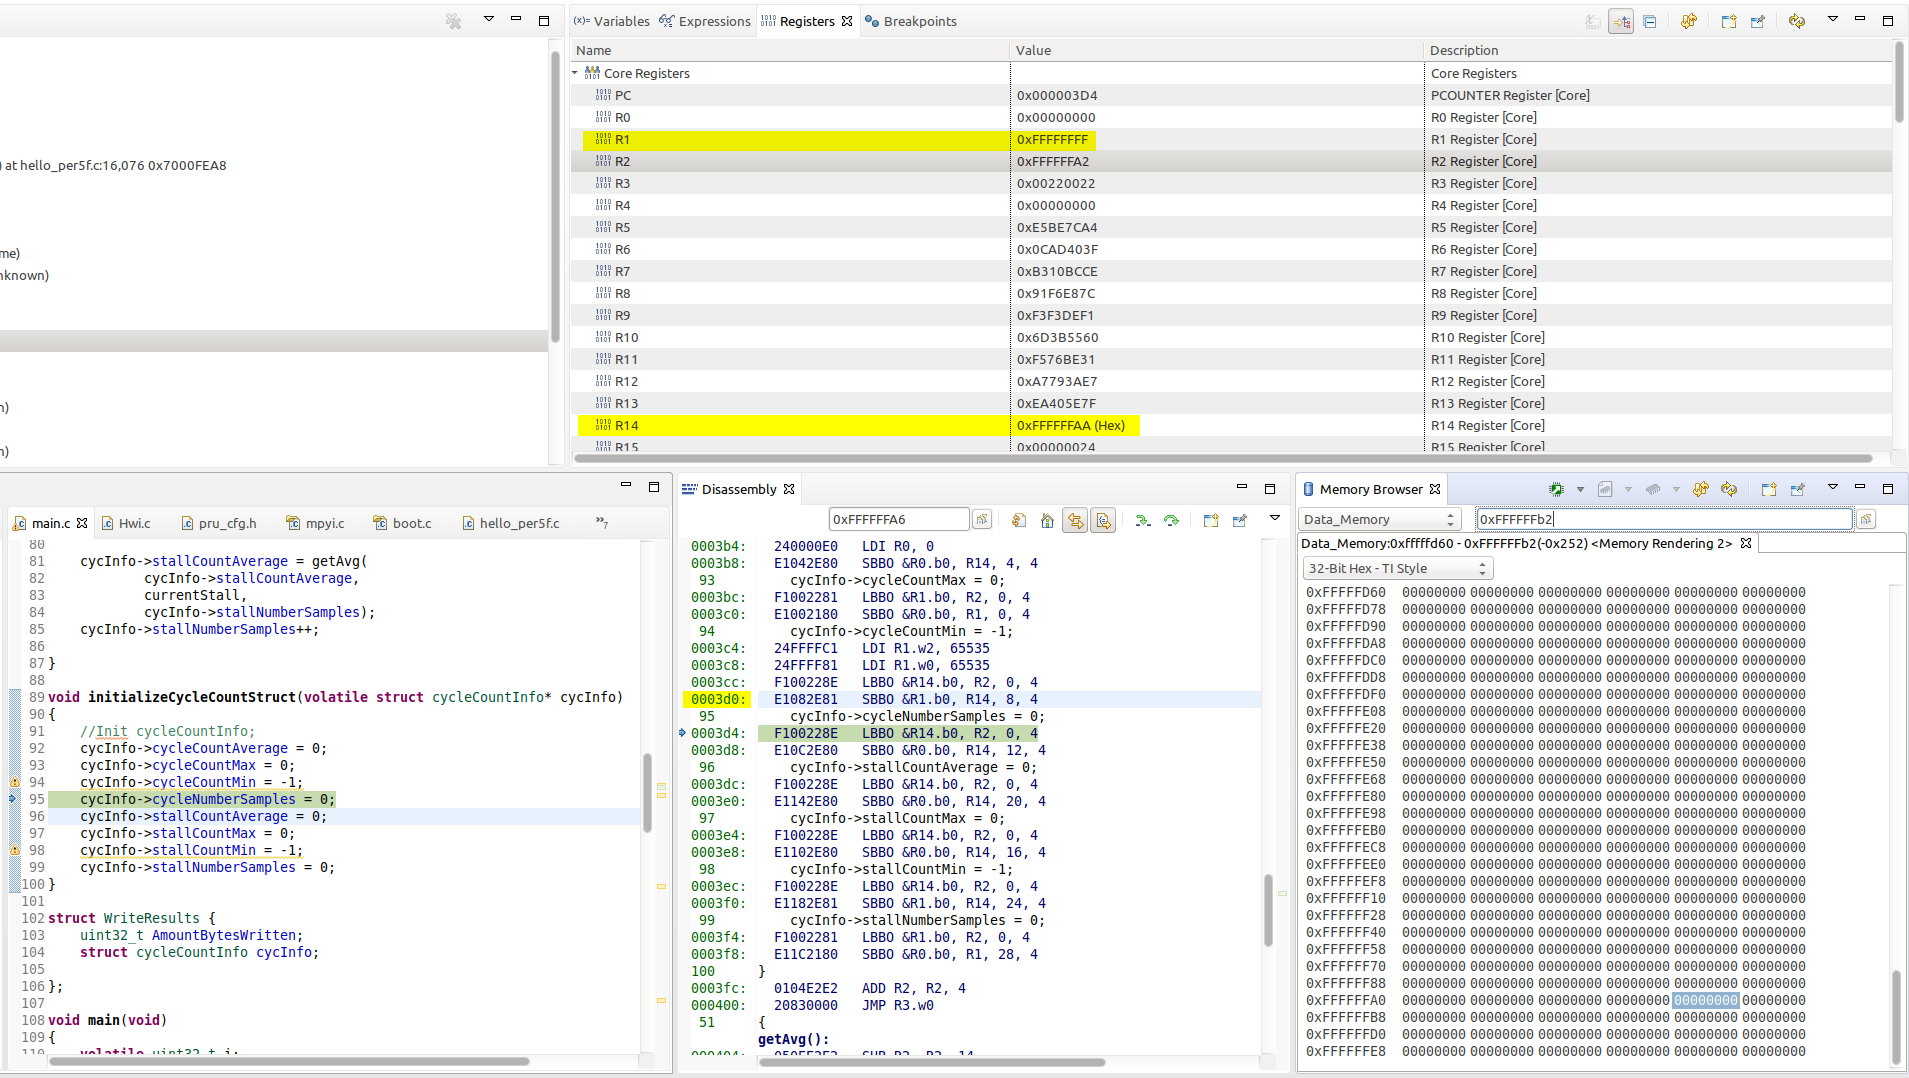Toggle Link with Active Debug Context in Disassembly
Image resolution: width=1909 pixels, height=1078 pixels.
1075,520
